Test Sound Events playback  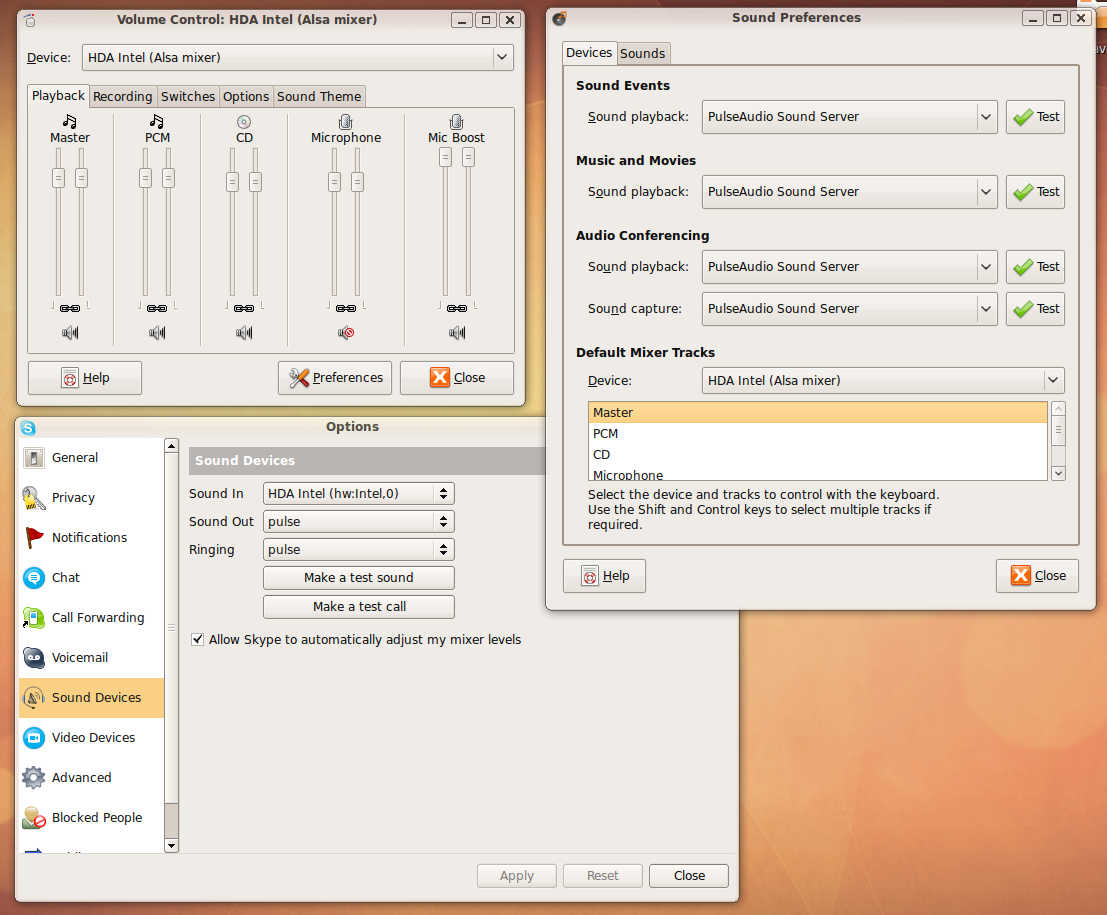click(x=1035, y=116)
